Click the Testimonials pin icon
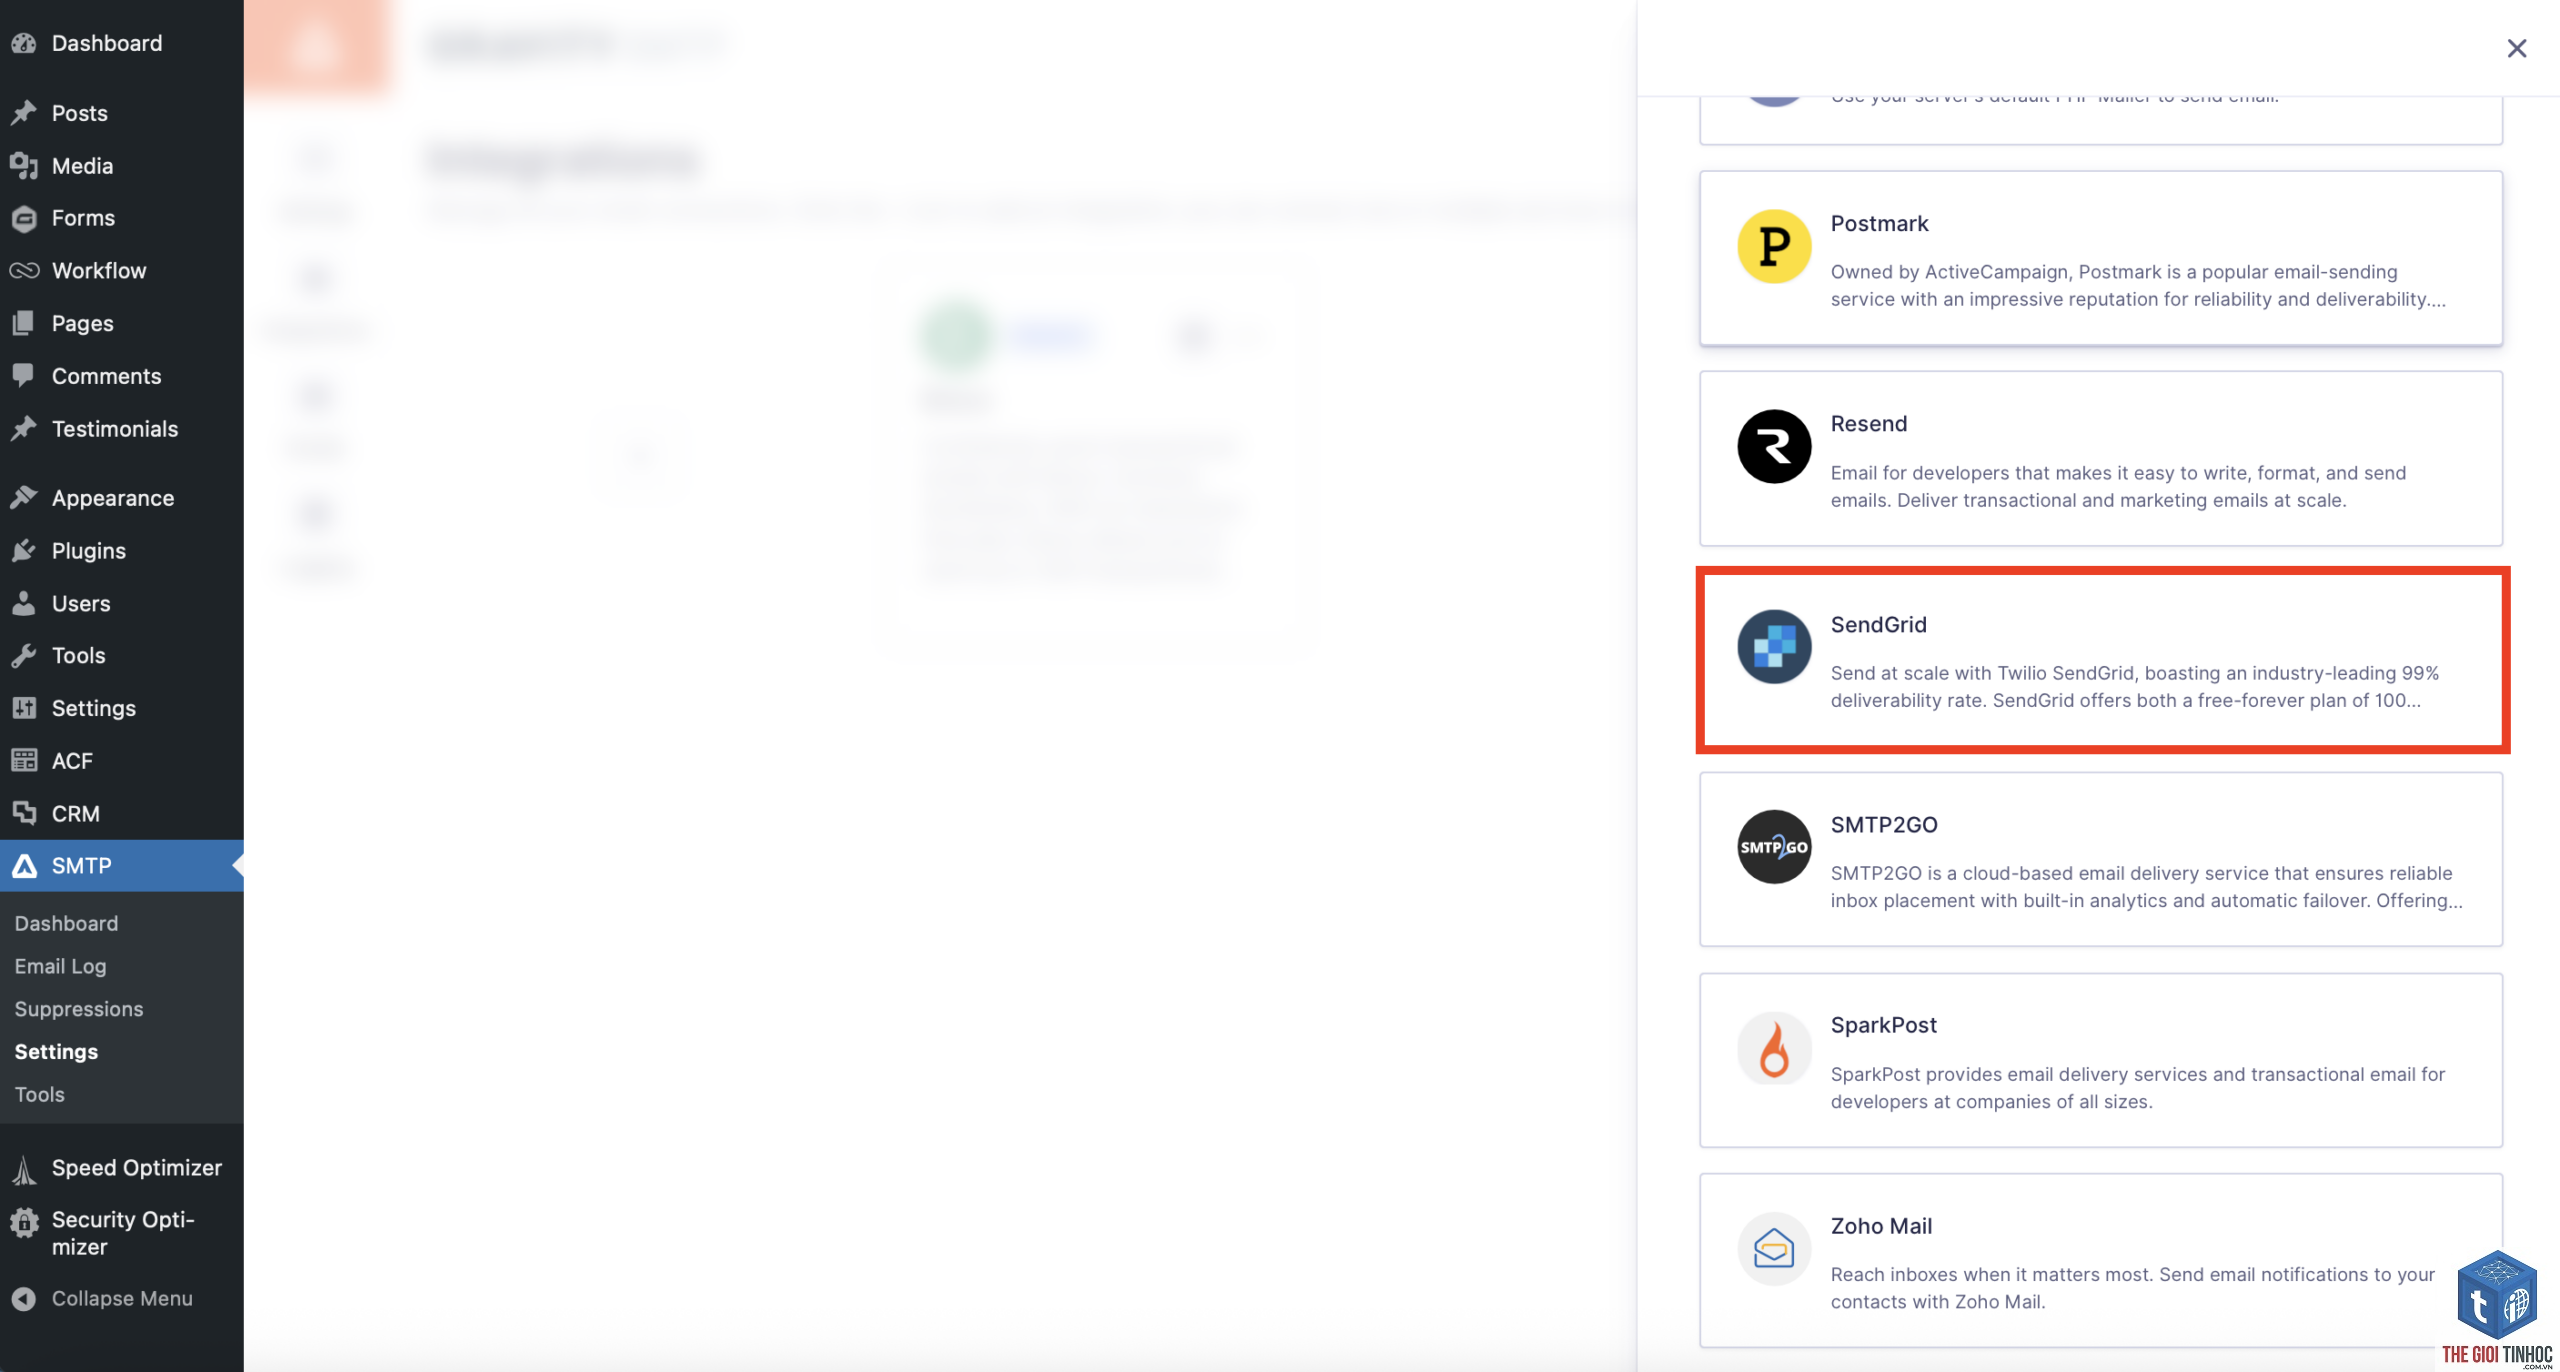The image size is (2560, 1372). pyautogui.click(x=24, y=428)
